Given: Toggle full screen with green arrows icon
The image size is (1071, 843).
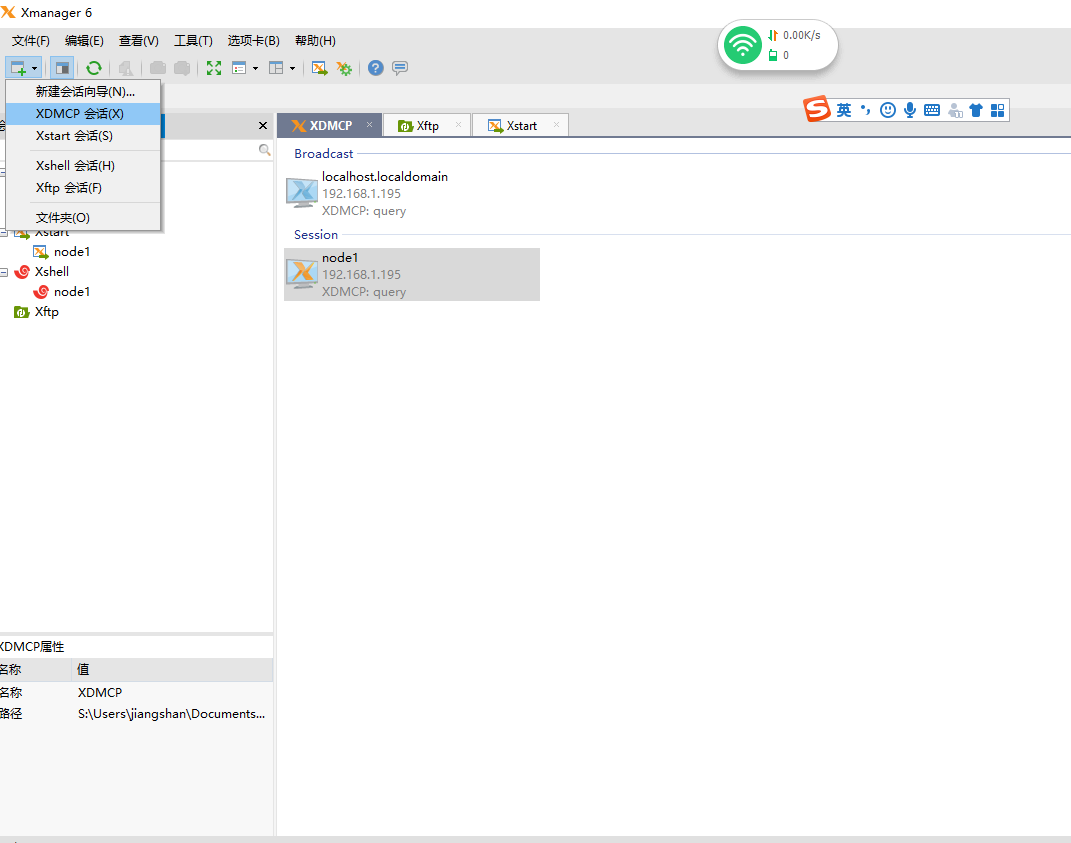Looking at the screenshot, I should [x=214, y=68].
